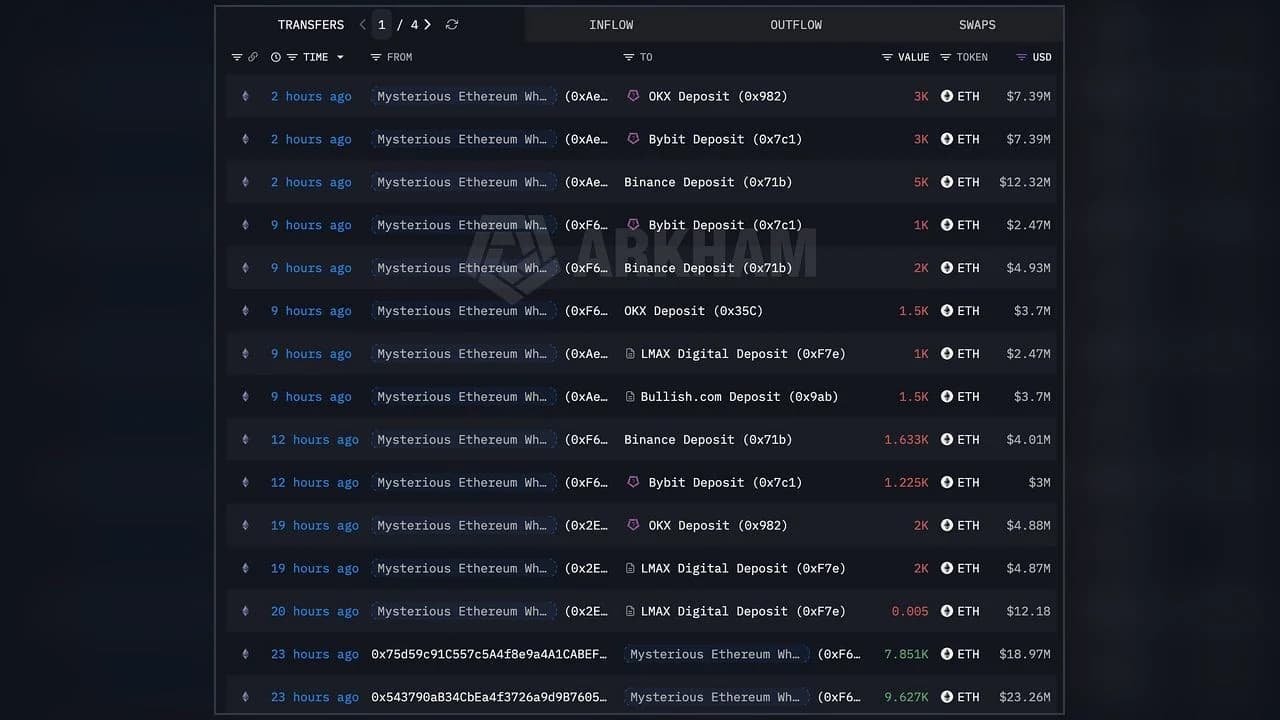The height and width of the screenshot is (720, 1280).
Task: Open sender address 0x543790aB34CbEa4f3726a9d9B7605…
Action: tap(489, 697)
